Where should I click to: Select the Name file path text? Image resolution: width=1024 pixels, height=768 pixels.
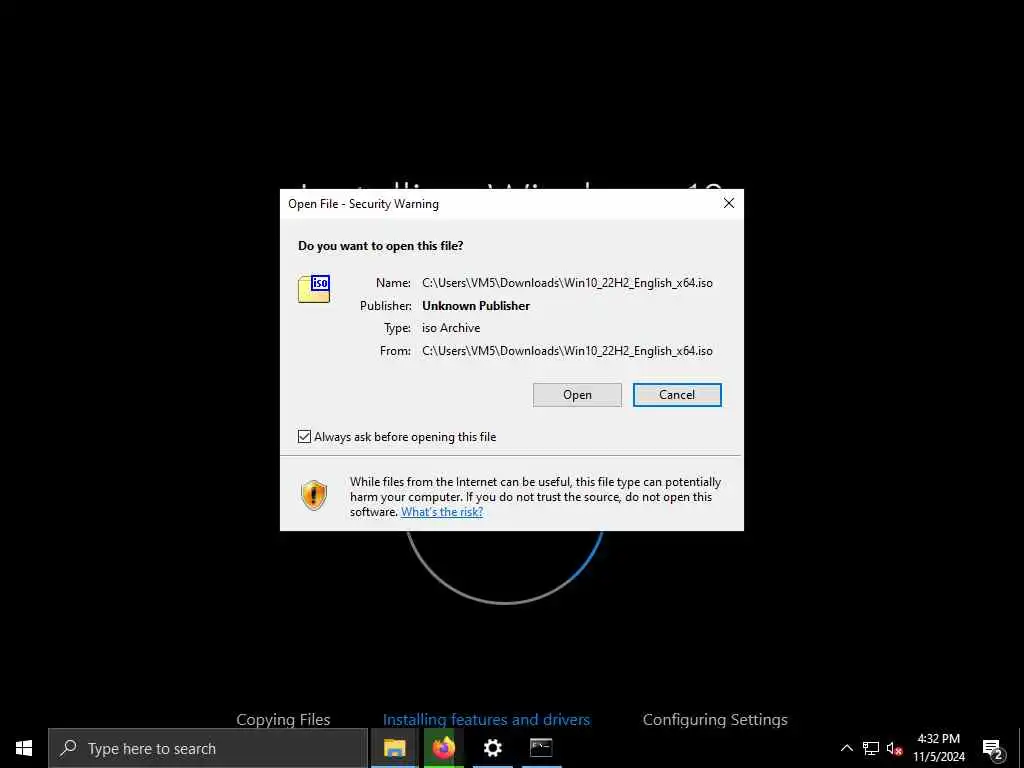click(567, 283)
